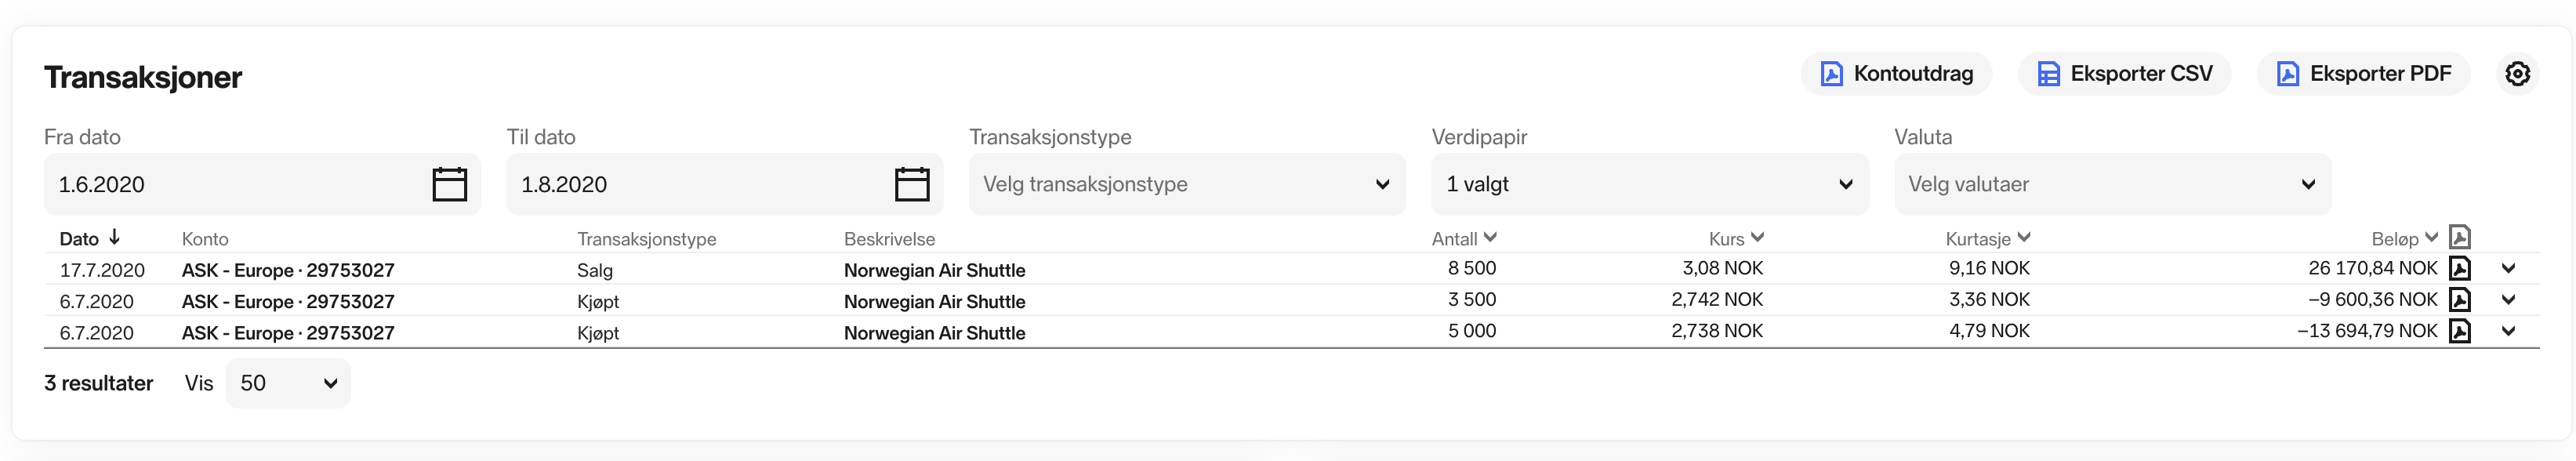
Task: Download PDF for the 3 500 shares purchase
Action: 2460,299
